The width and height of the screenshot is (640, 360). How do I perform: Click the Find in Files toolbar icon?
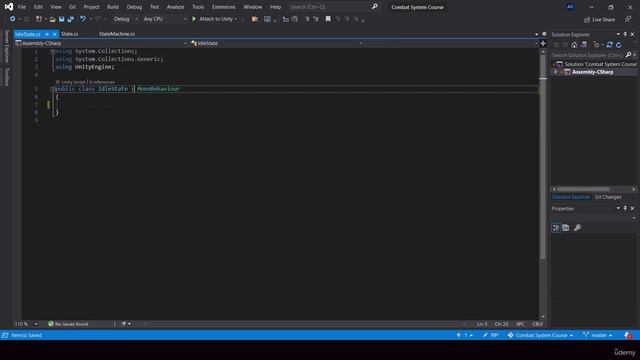[255, 19]
